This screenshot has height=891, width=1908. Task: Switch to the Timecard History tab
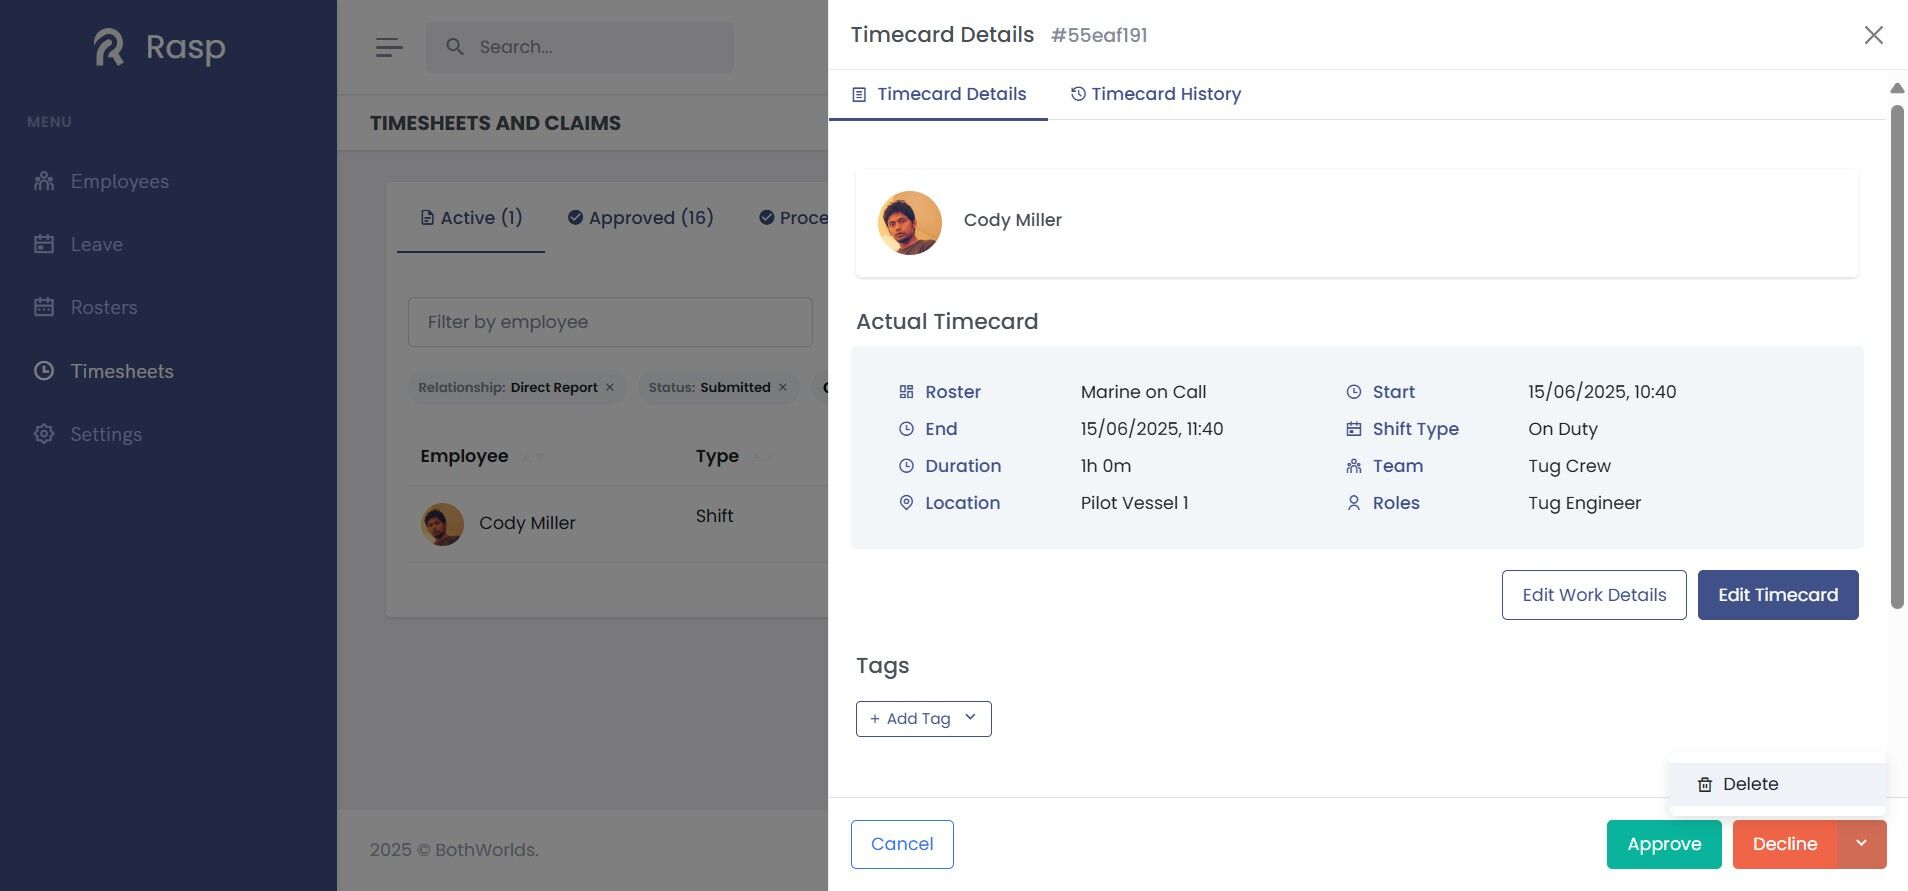[1155, 94]
